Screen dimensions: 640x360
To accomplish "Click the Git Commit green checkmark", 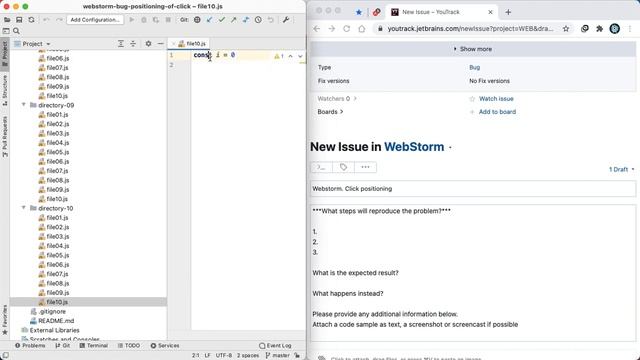I will (x=222, y=20).
